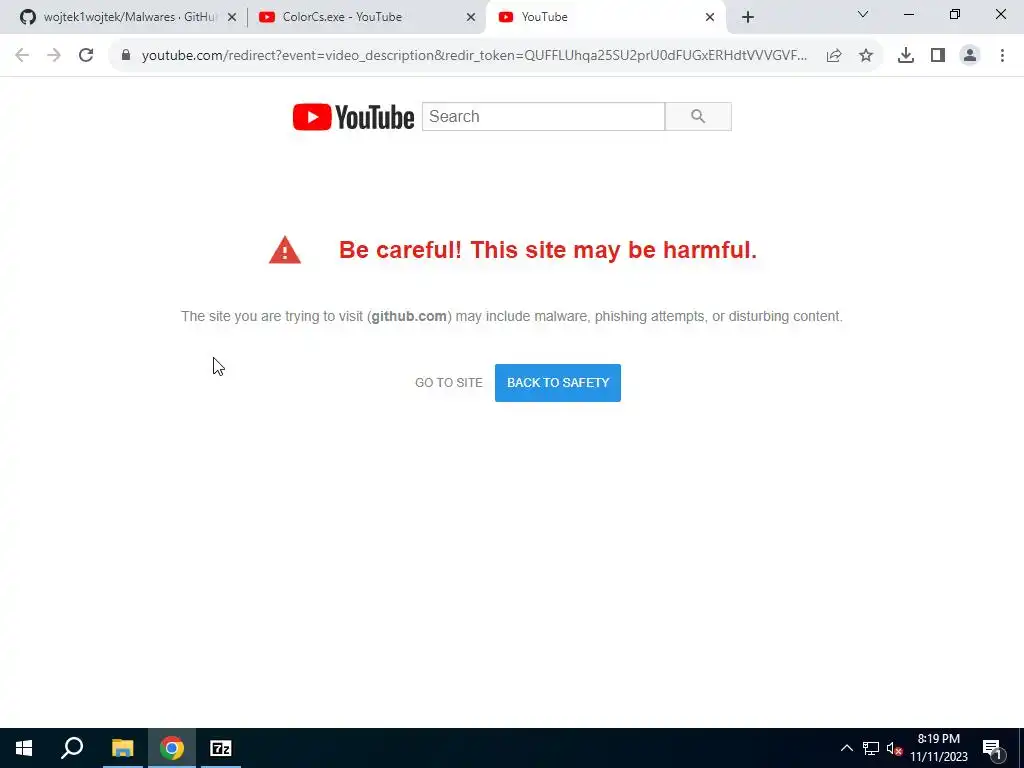Screen dimensions: 1024x768
Task: Close the ColorCs.exe YouTube tab
Action: click(471, 17)
